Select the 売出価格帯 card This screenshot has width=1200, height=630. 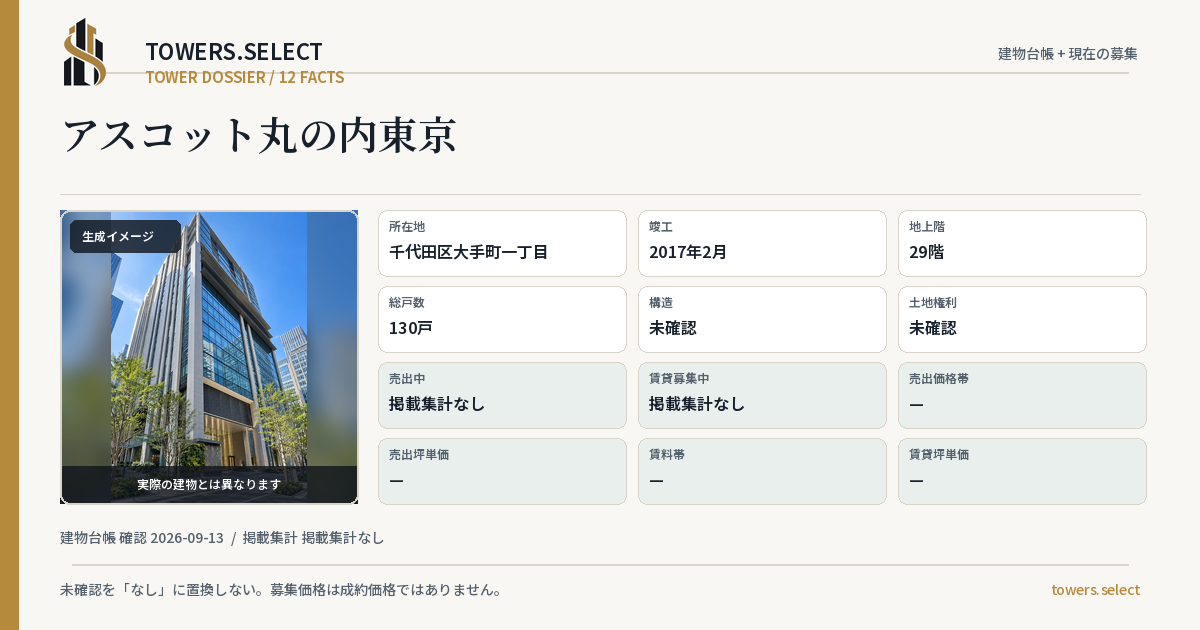click(1022, 395)
